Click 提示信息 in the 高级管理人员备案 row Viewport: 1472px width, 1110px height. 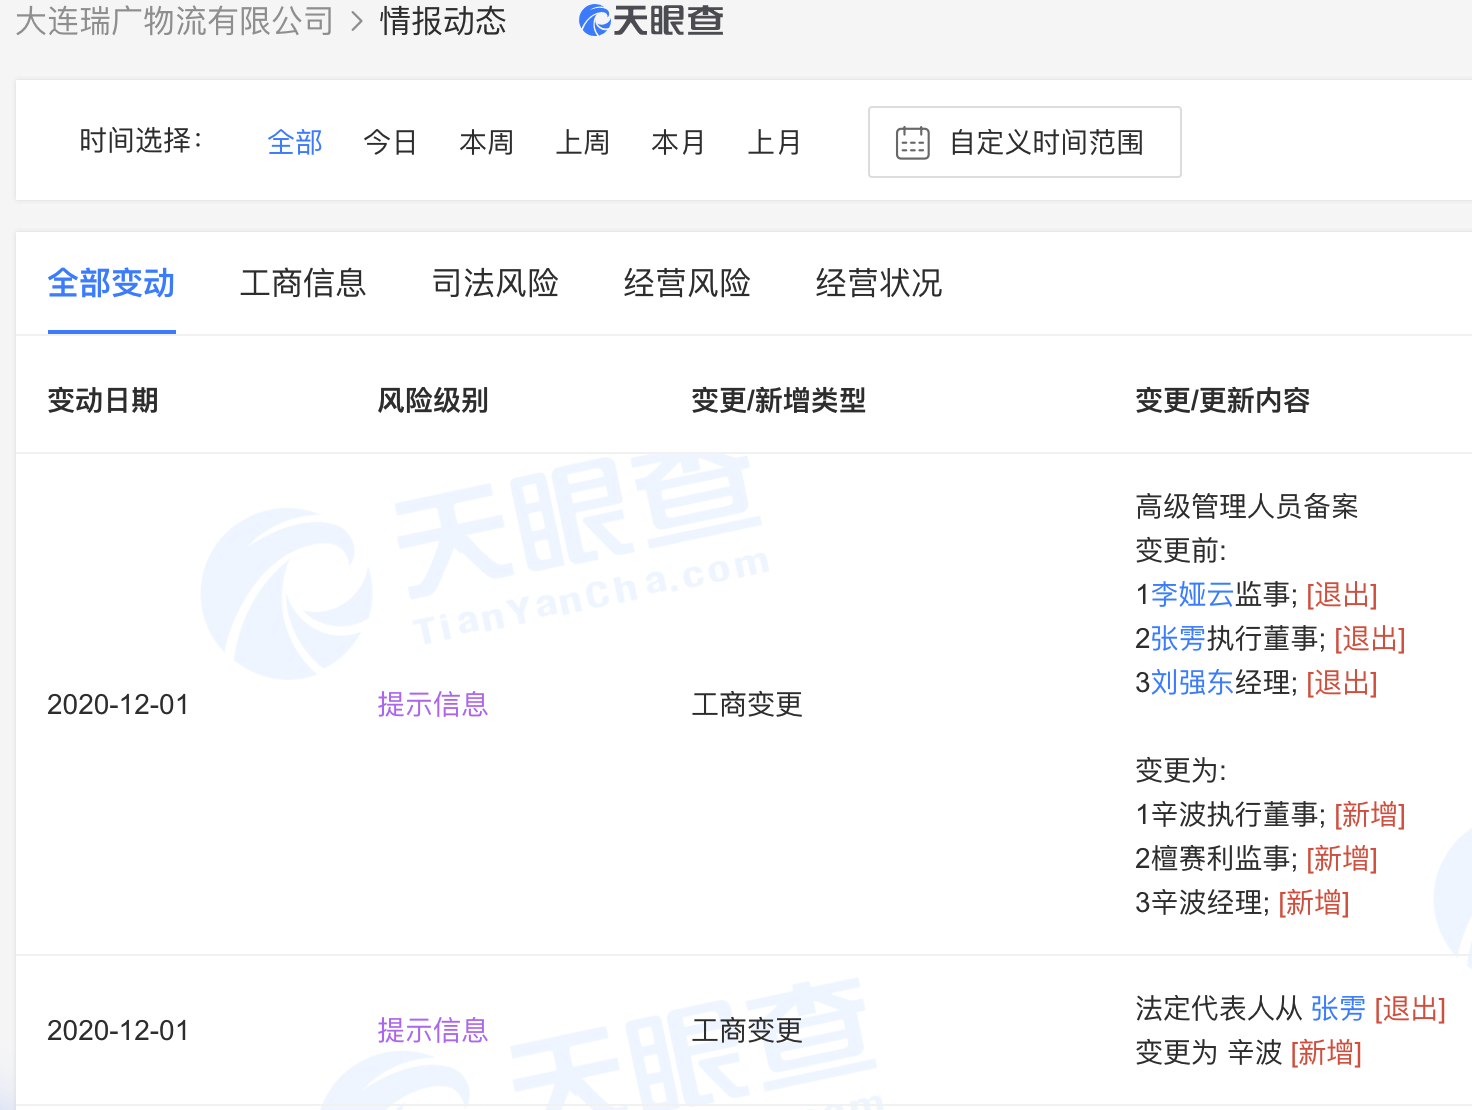[433, 705]
